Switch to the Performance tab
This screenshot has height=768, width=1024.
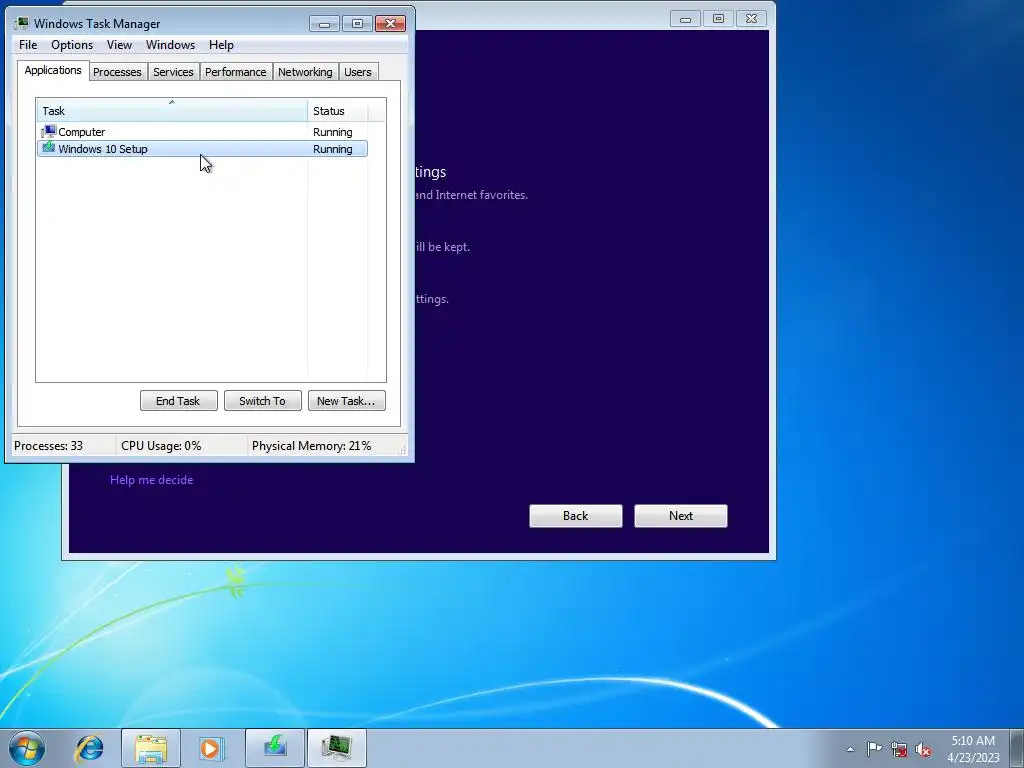[x=236, y=72]
